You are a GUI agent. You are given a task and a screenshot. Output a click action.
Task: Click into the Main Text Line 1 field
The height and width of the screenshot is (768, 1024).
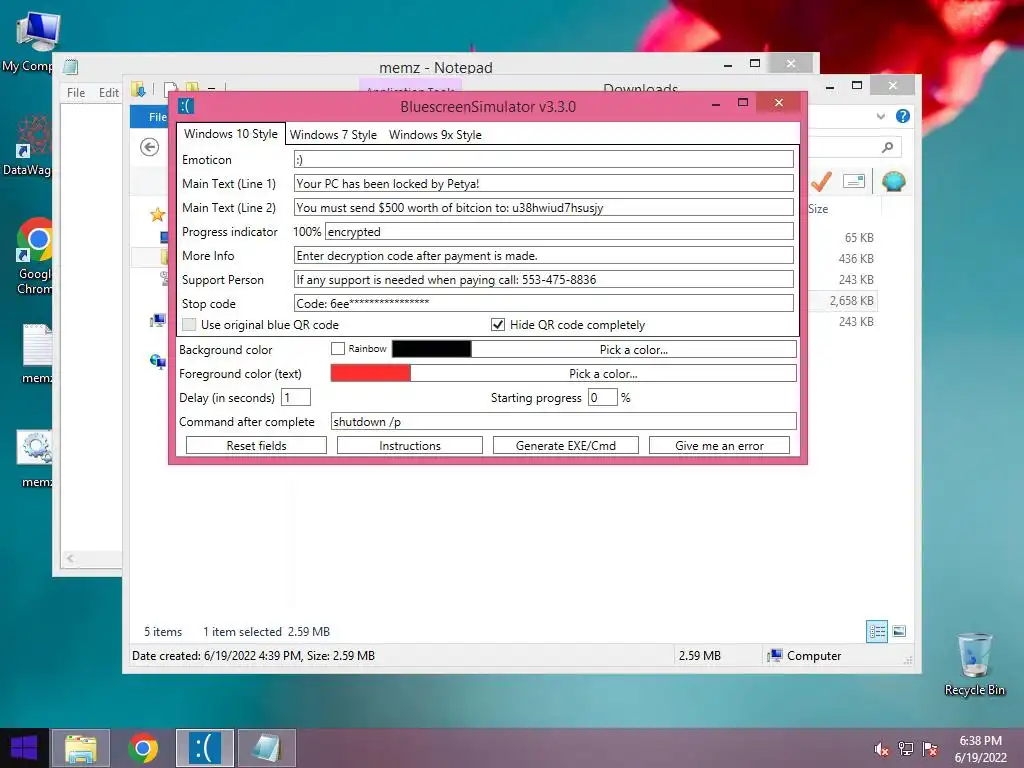tap(543, 184)
